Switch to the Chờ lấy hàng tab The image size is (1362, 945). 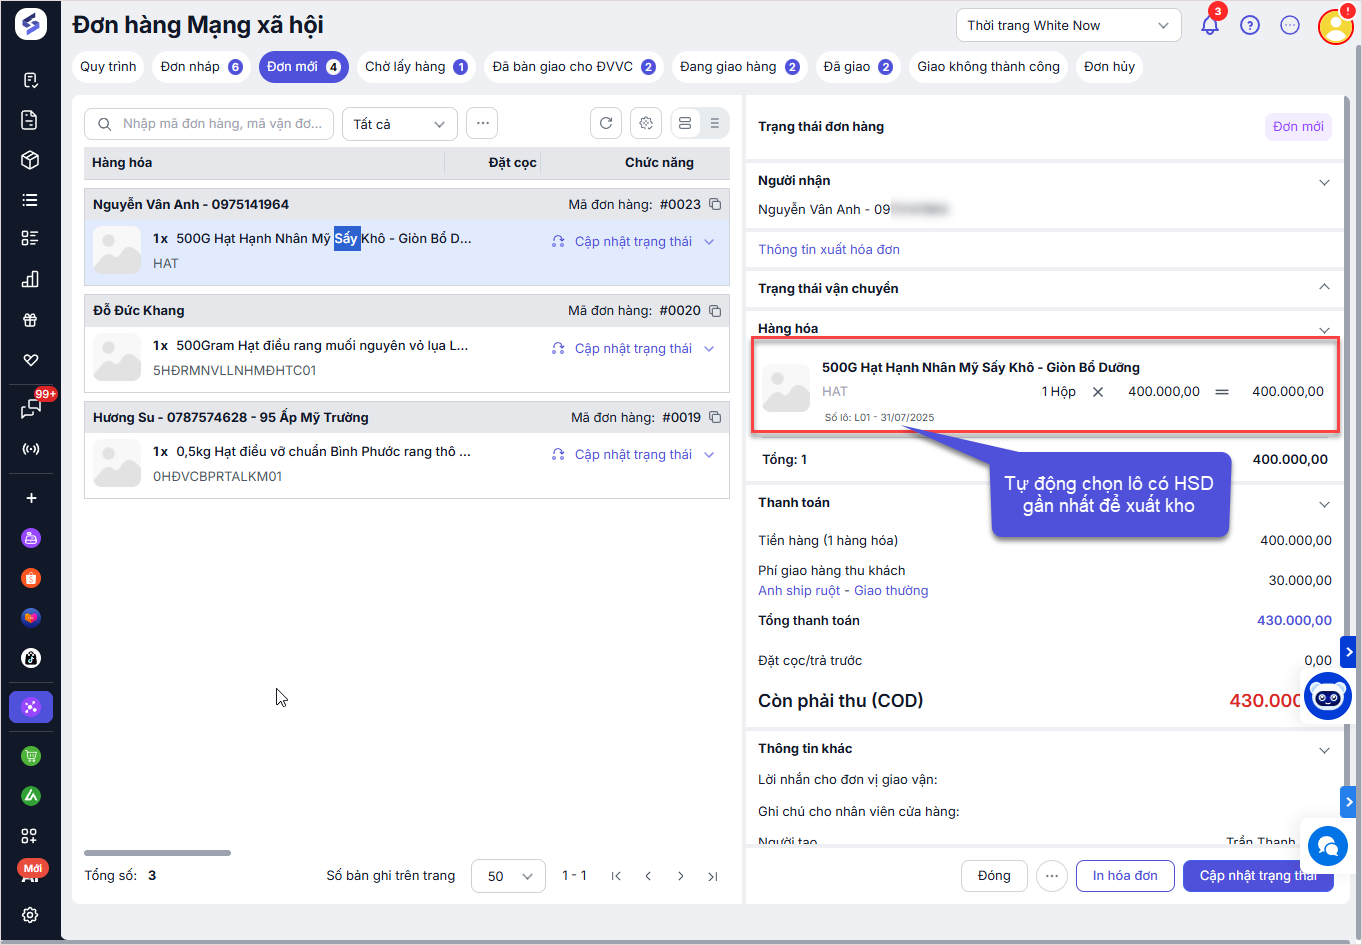(415, 67)
